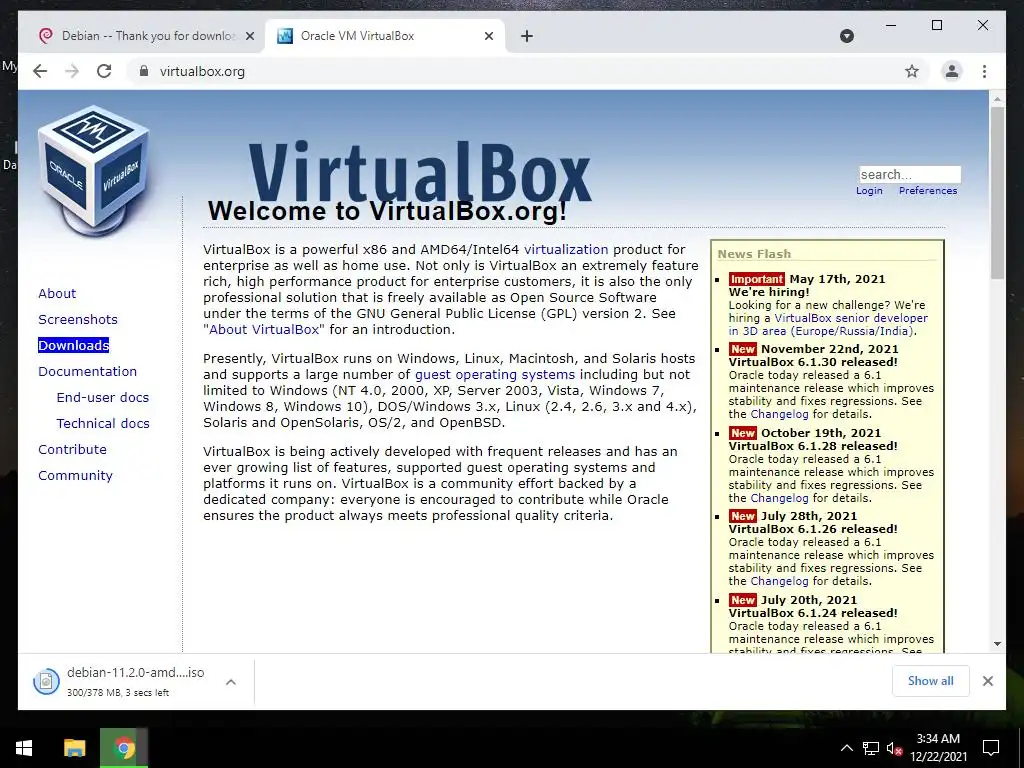Open Preferences link
Viewport: 1024px width, 768px height.
click(x=927, y=191)
